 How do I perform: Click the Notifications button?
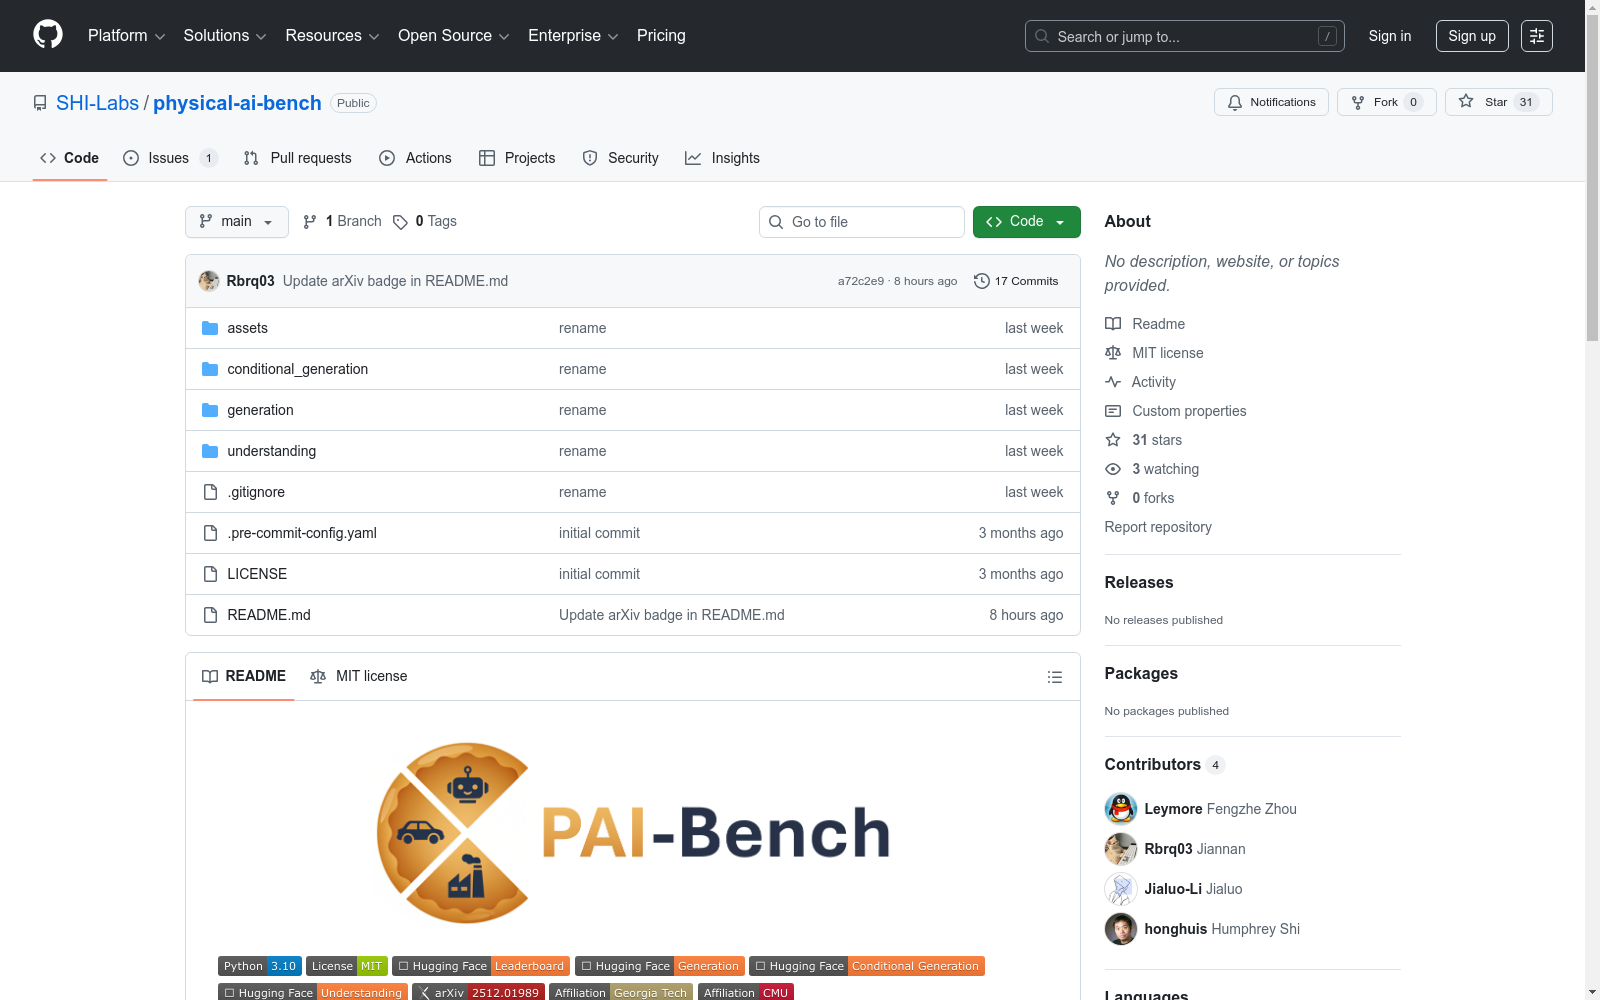[1271, 102]
